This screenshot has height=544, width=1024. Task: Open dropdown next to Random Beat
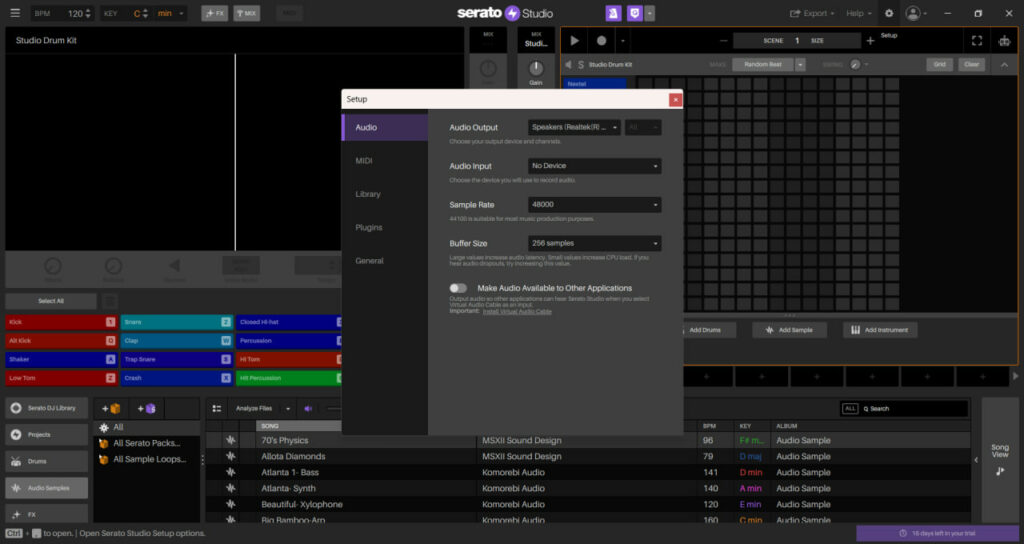[800, 65]
